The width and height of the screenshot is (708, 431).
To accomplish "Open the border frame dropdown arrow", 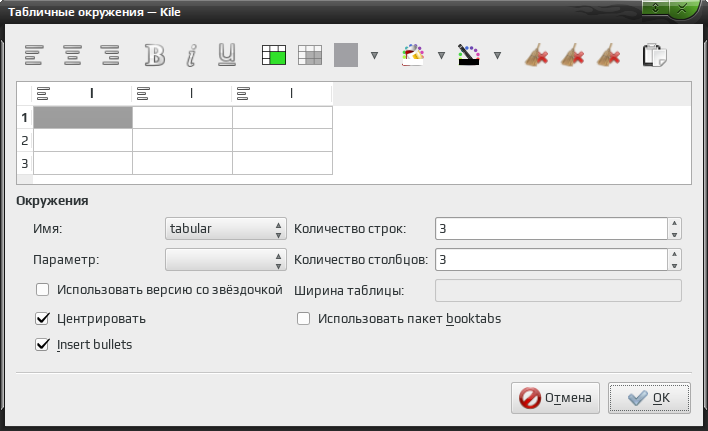I will (x=374, y=56).
